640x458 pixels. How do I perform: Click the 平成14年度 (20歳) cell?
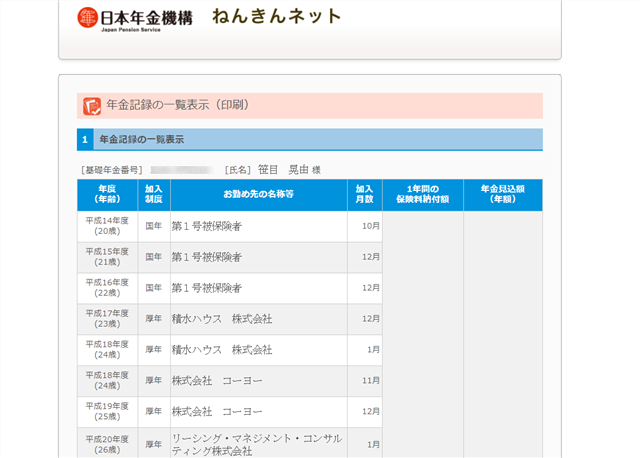pos(107,226)
